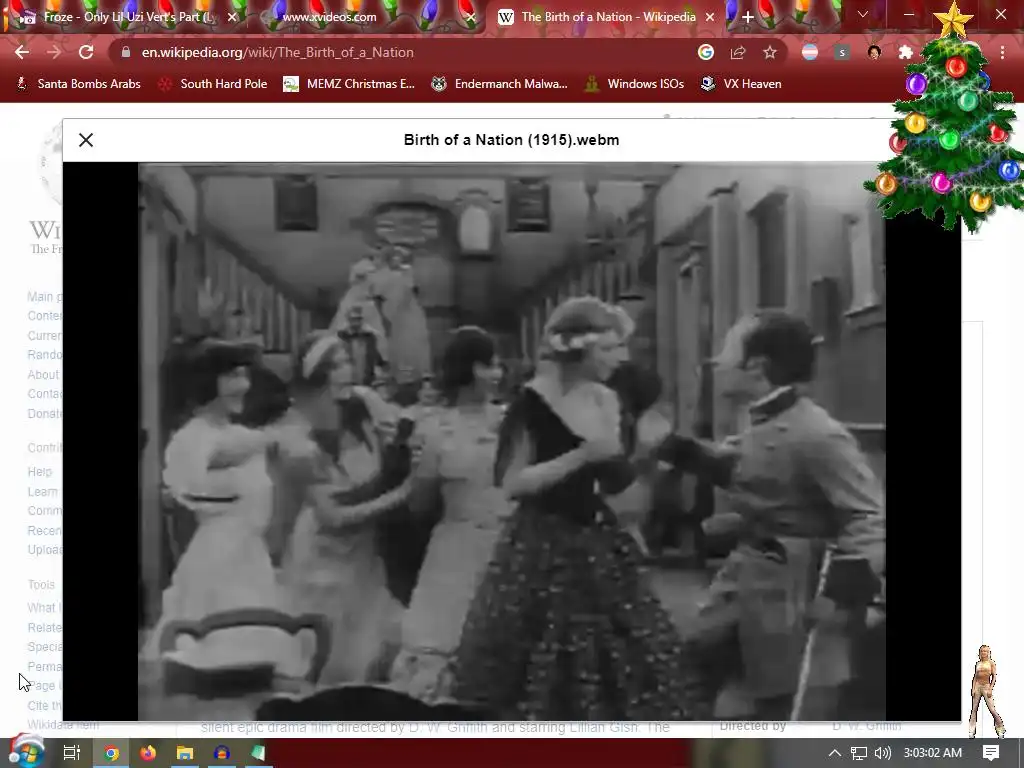Close the Birth of a Nation Wikipedia tab
1024x768 pixels.
[x=710, y=17]
